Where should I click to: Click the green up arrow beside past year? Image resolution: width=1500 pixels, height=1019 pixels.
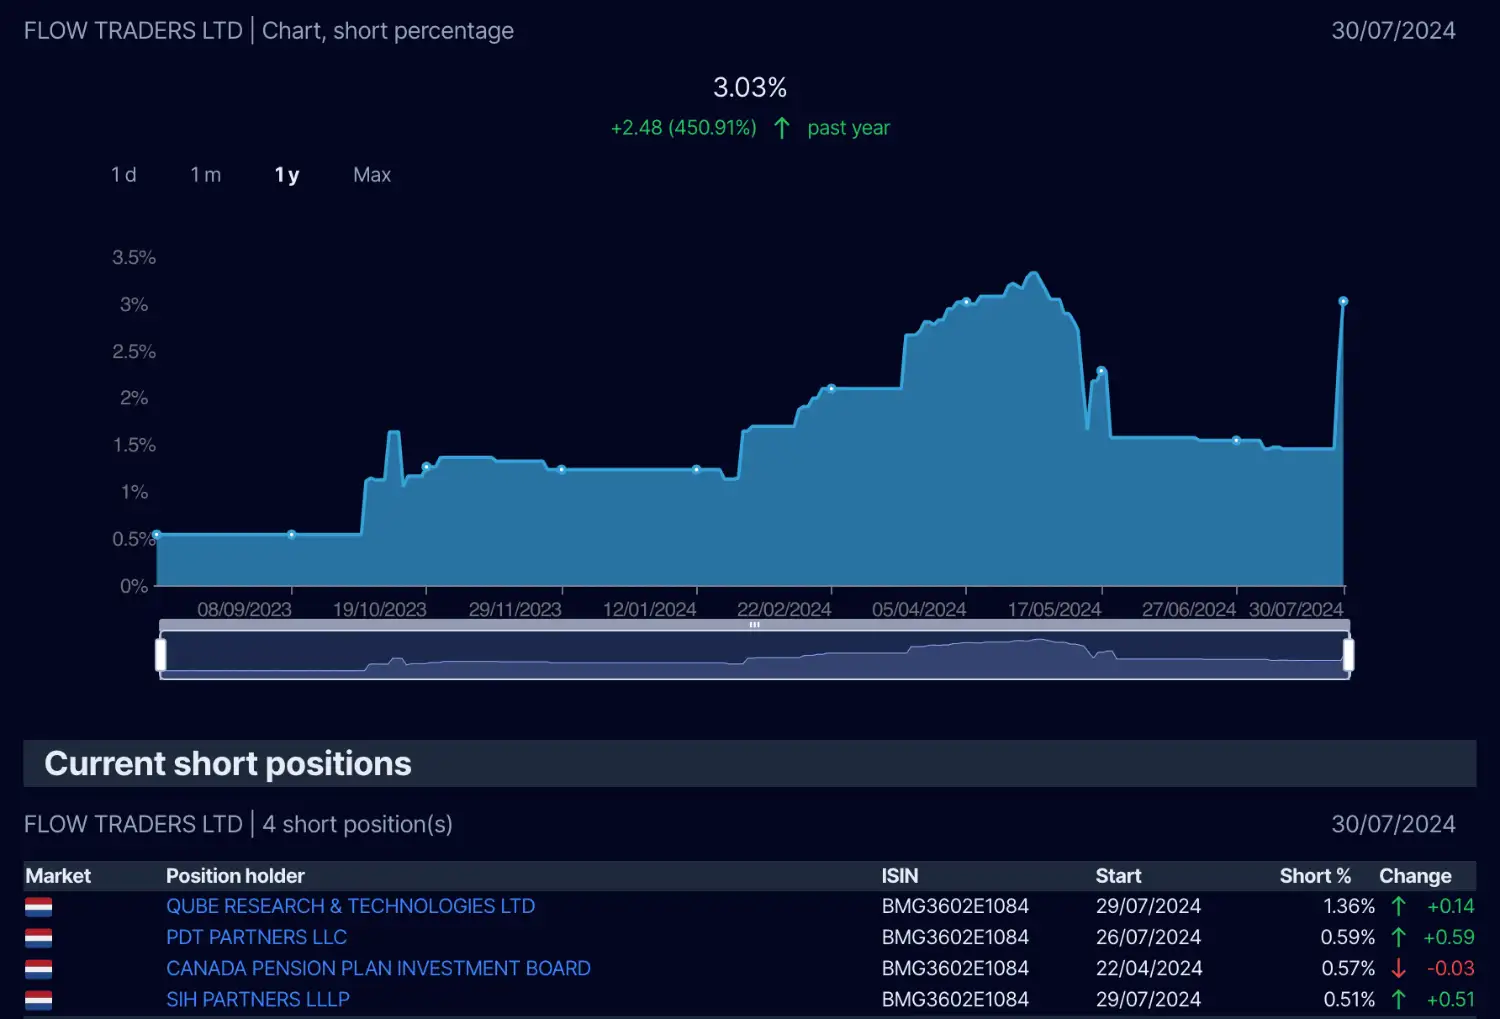tap(782, 128)
